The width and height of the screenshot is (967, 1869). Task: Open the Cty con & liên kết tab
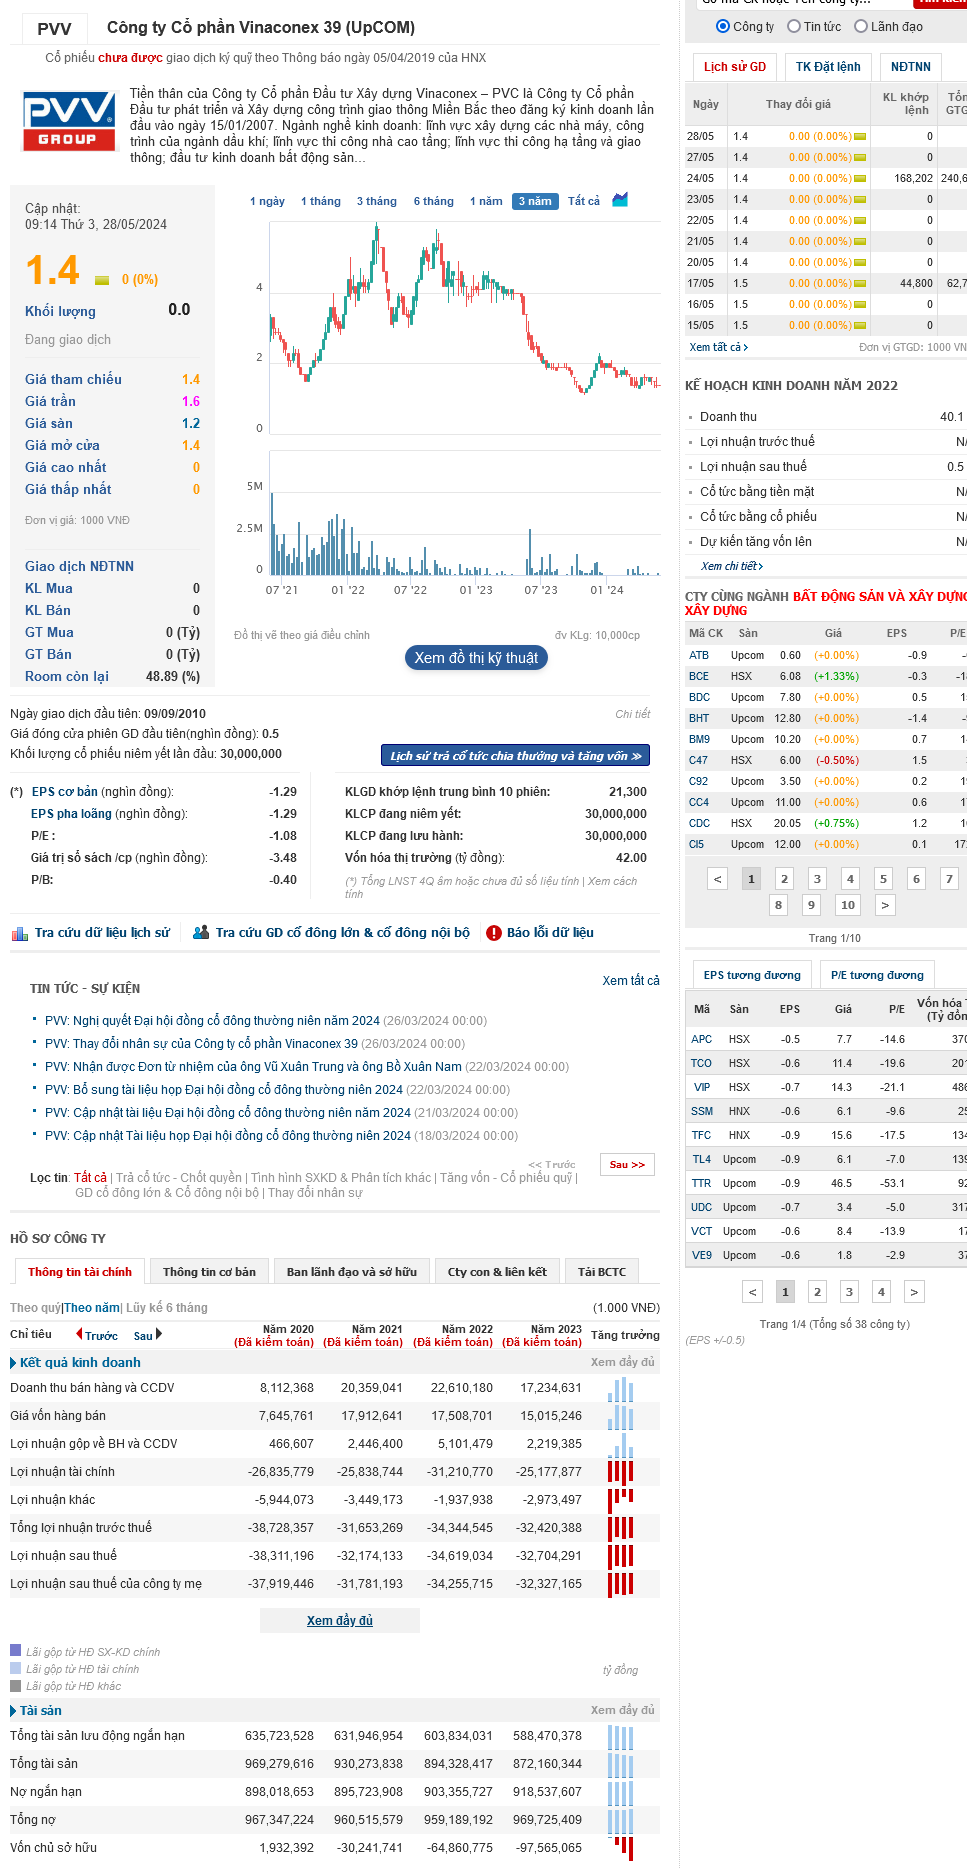(x=497, y=1272)
